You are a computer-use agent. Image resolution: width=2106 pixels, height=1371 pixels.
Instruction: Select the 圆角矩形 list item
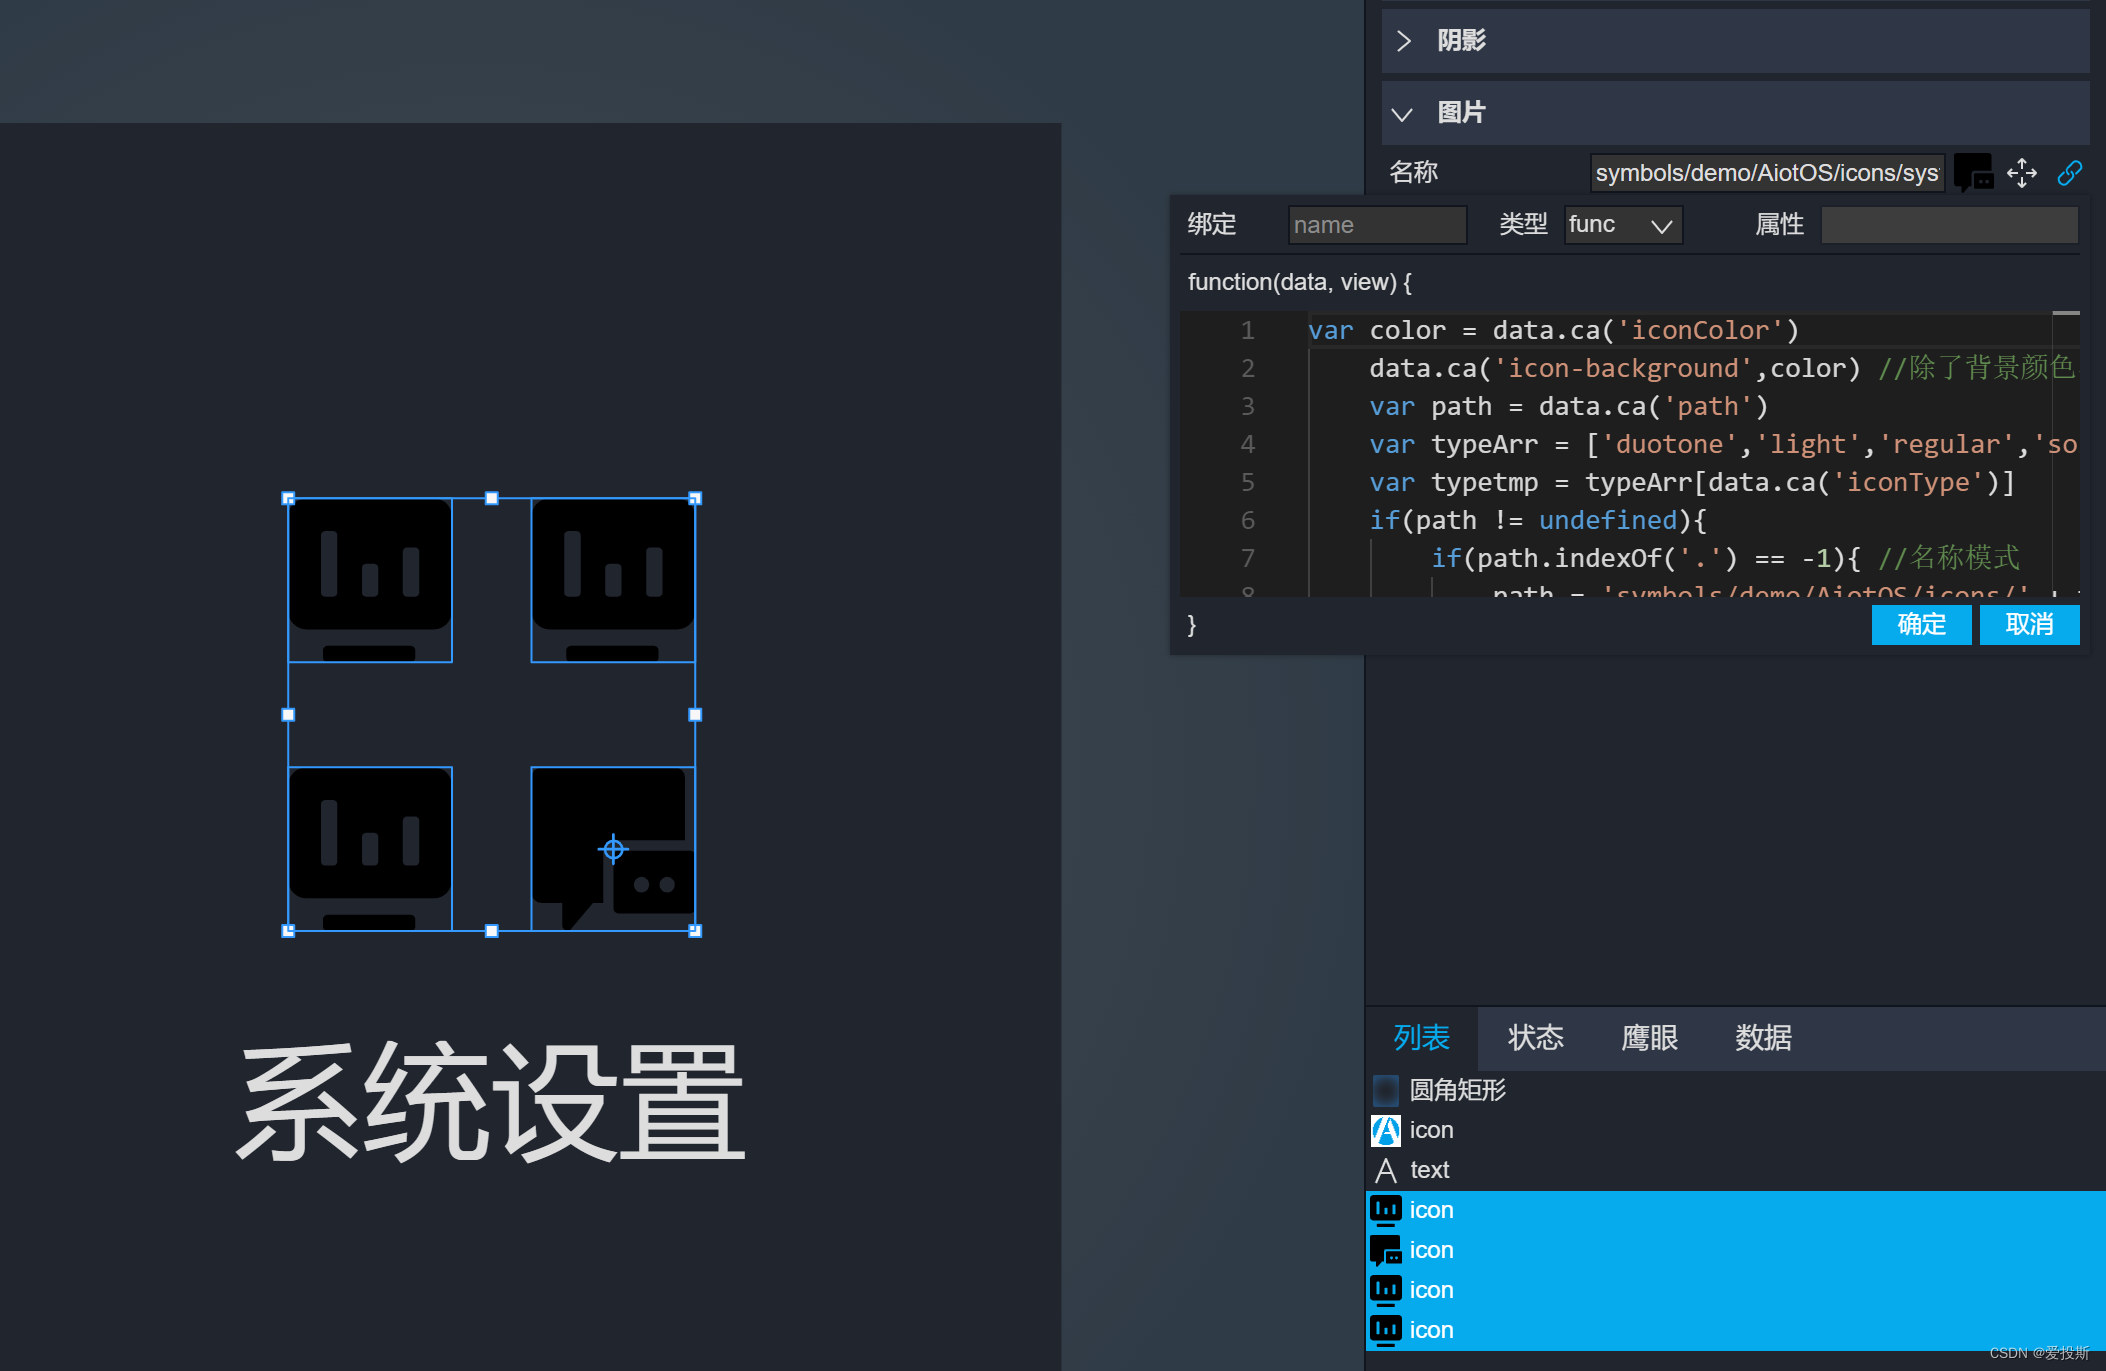pyautogui.click(x=1457, y=1090)
